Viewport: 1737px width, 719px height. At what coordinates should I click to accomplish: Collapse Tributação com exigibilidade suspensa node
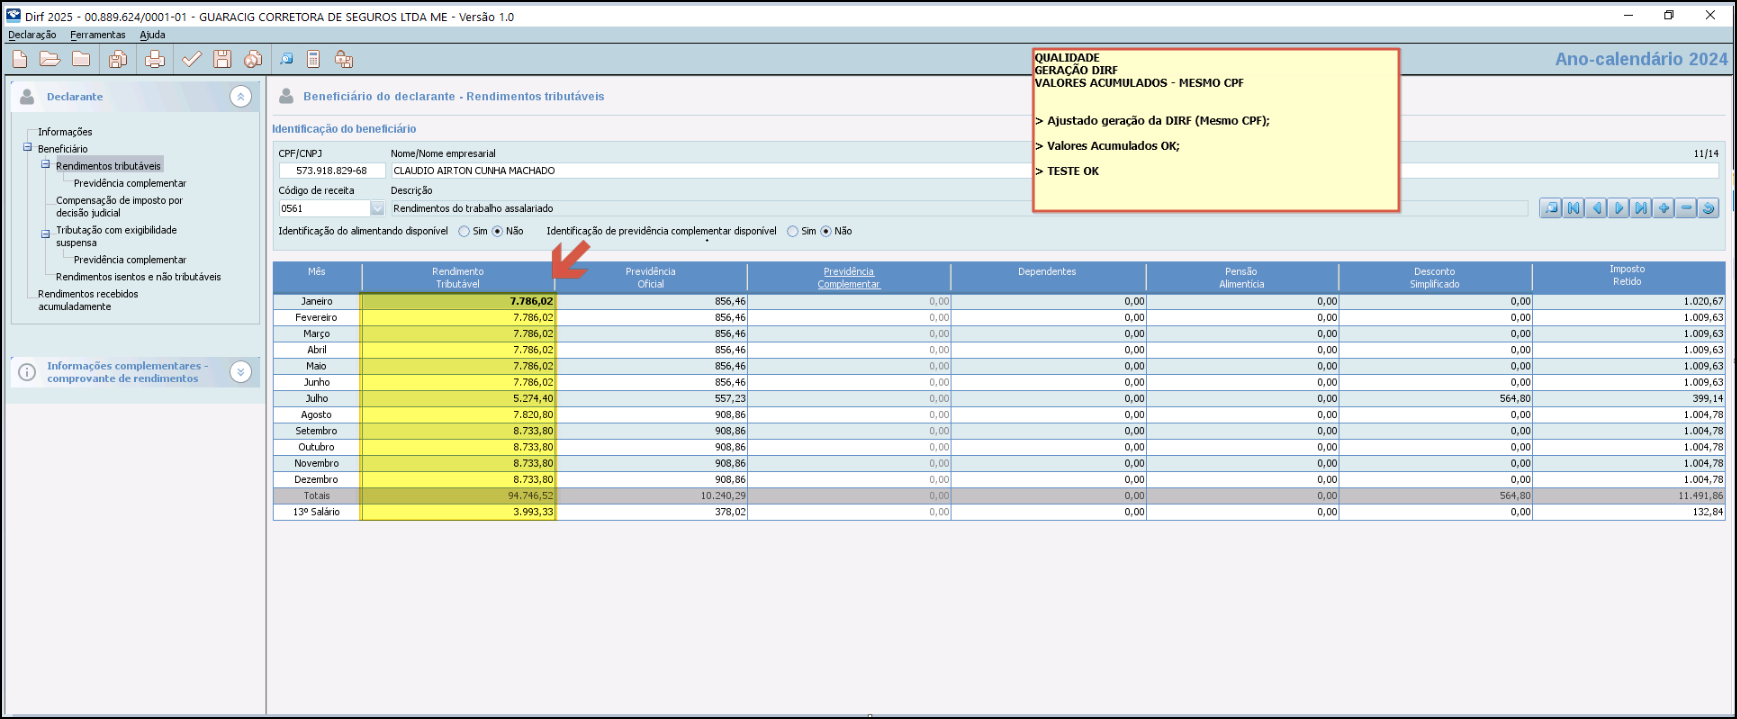(46, 234)
